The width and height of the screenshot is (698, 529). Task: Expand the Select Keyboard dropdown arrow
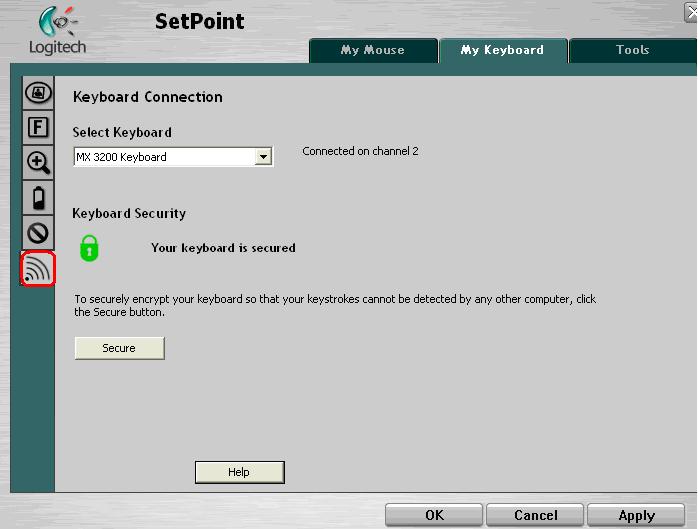264,157
